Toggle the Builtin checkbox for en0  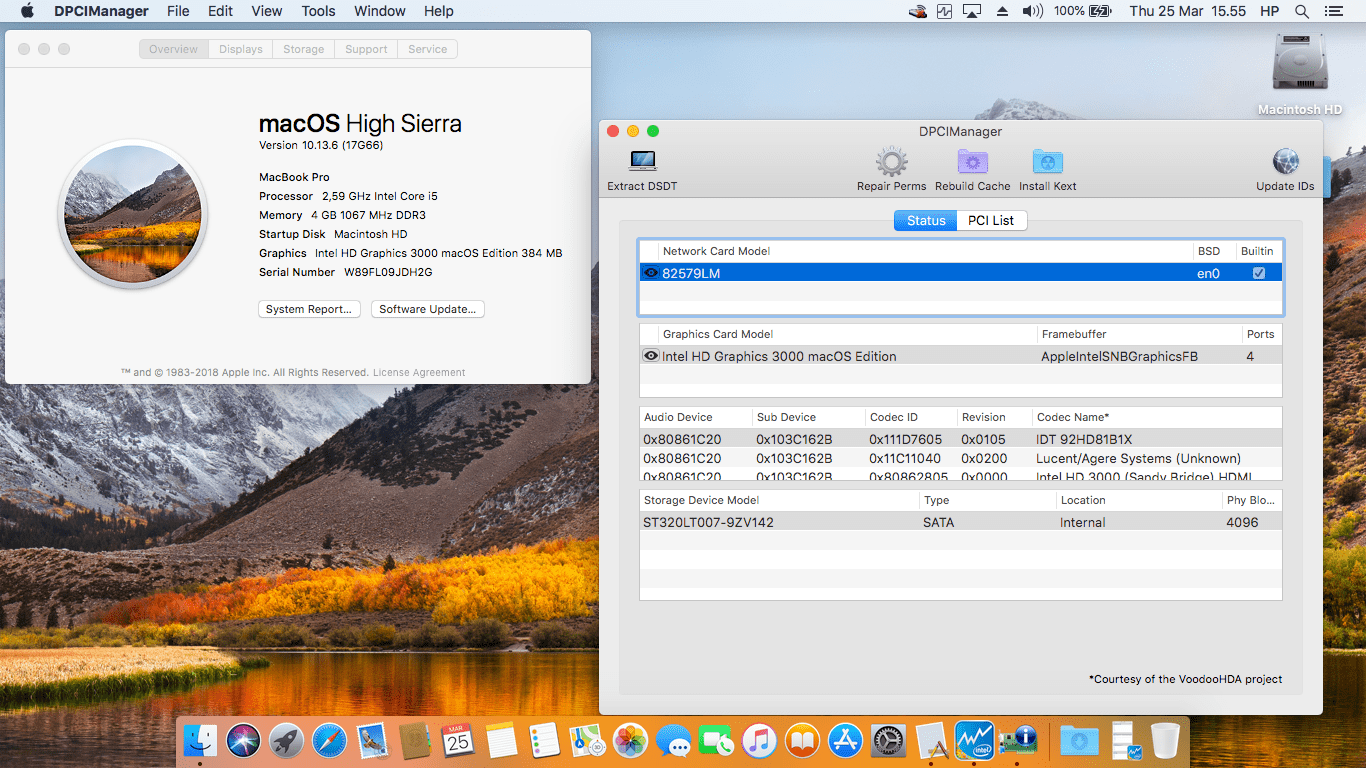(1259, 273)
